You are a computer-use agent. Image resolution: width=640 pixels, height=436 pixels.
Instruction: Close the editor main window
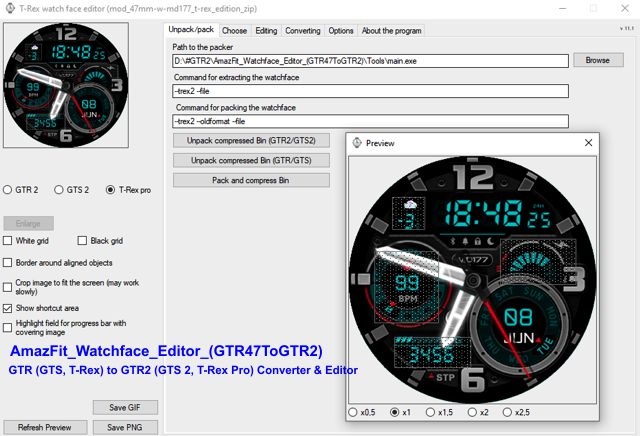click(x=625, y=8)
